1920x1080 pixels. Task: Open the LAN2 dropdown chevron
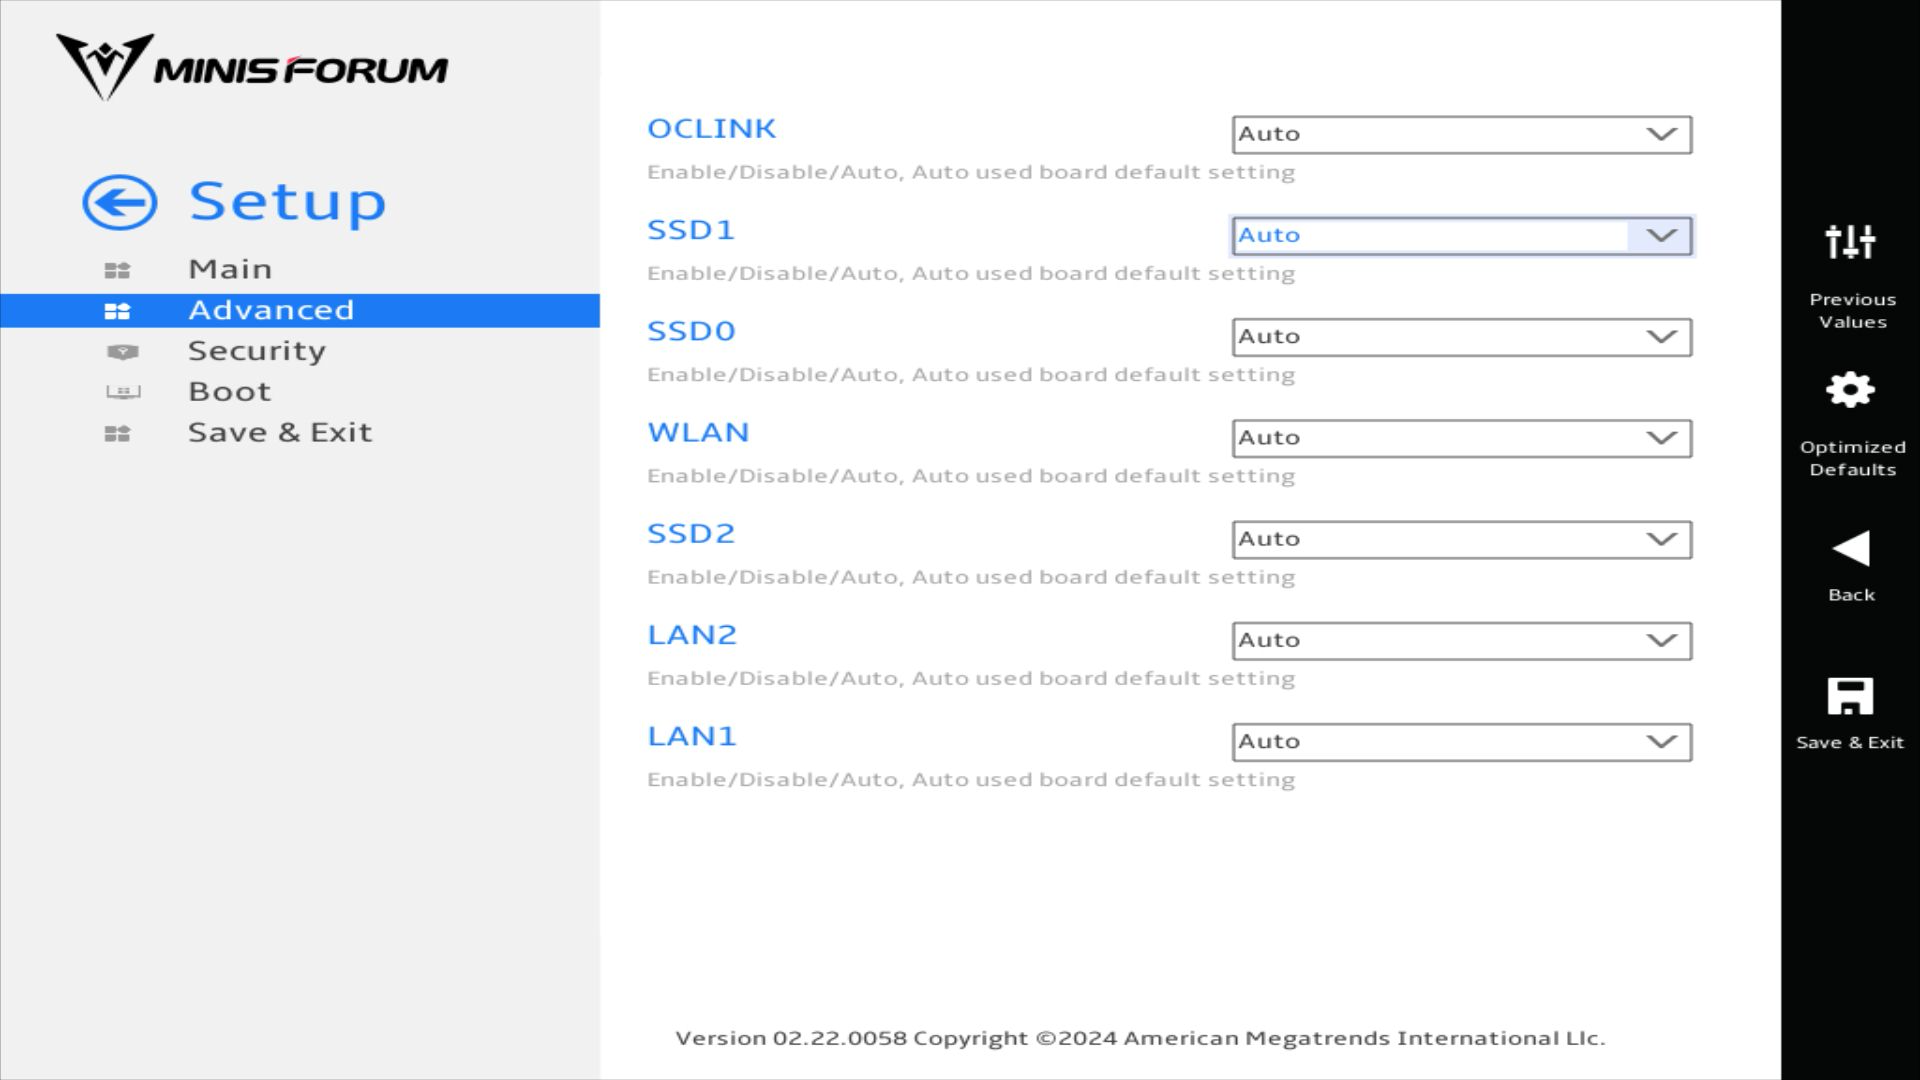tap(1661, 641)
